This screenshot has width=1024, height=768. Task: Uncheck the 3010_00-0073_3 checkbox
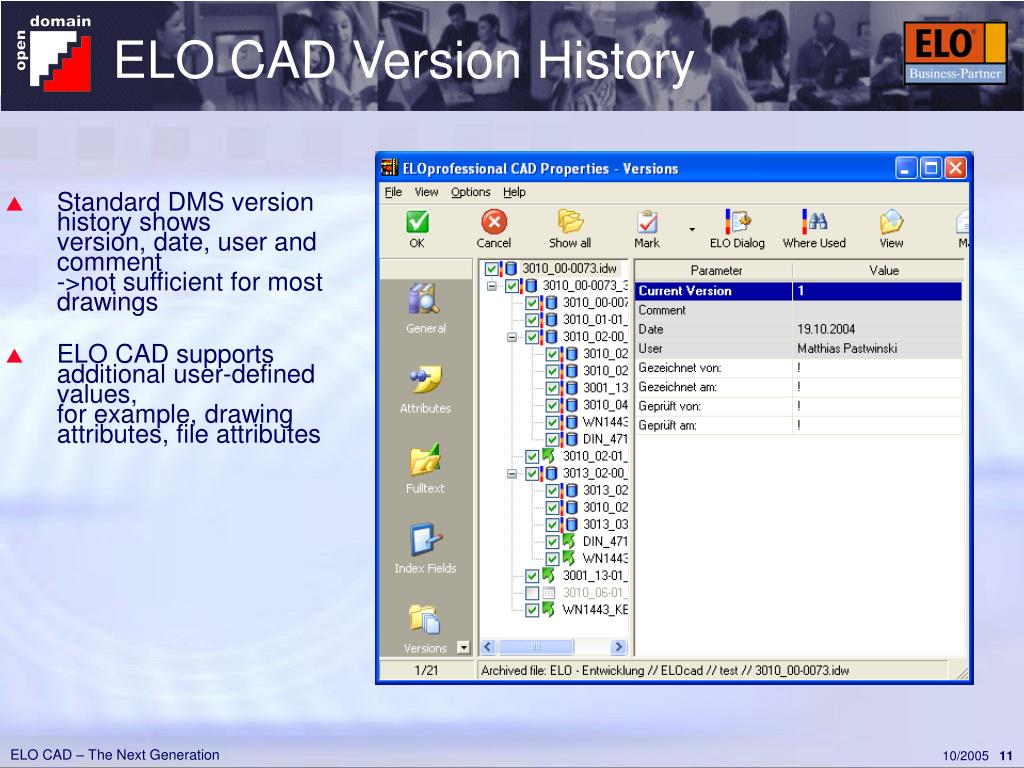(x=512, y=285)
